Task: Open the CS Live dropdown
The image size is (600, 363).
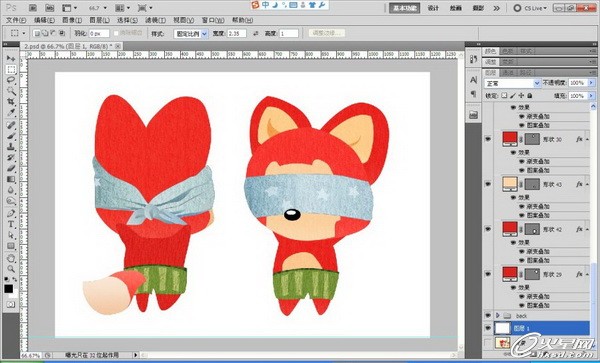Action: [530, 8]
